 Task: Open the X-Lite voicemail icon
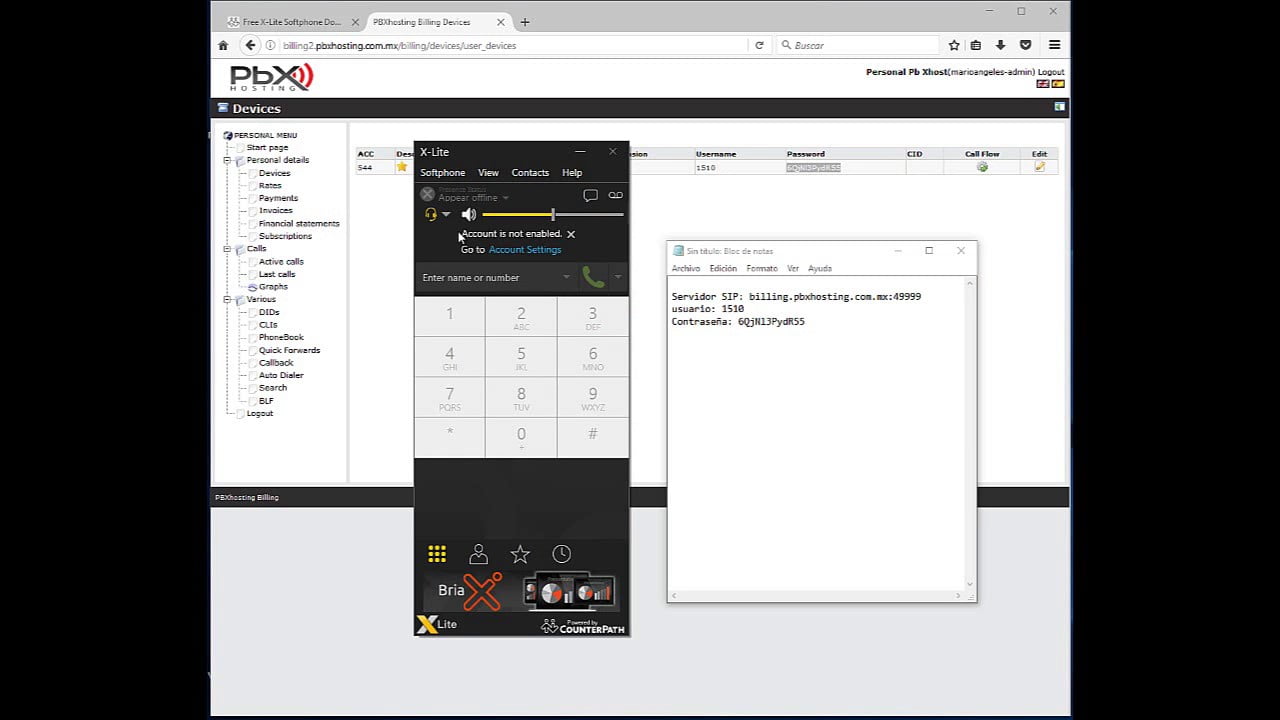click(x=615, y=196)
